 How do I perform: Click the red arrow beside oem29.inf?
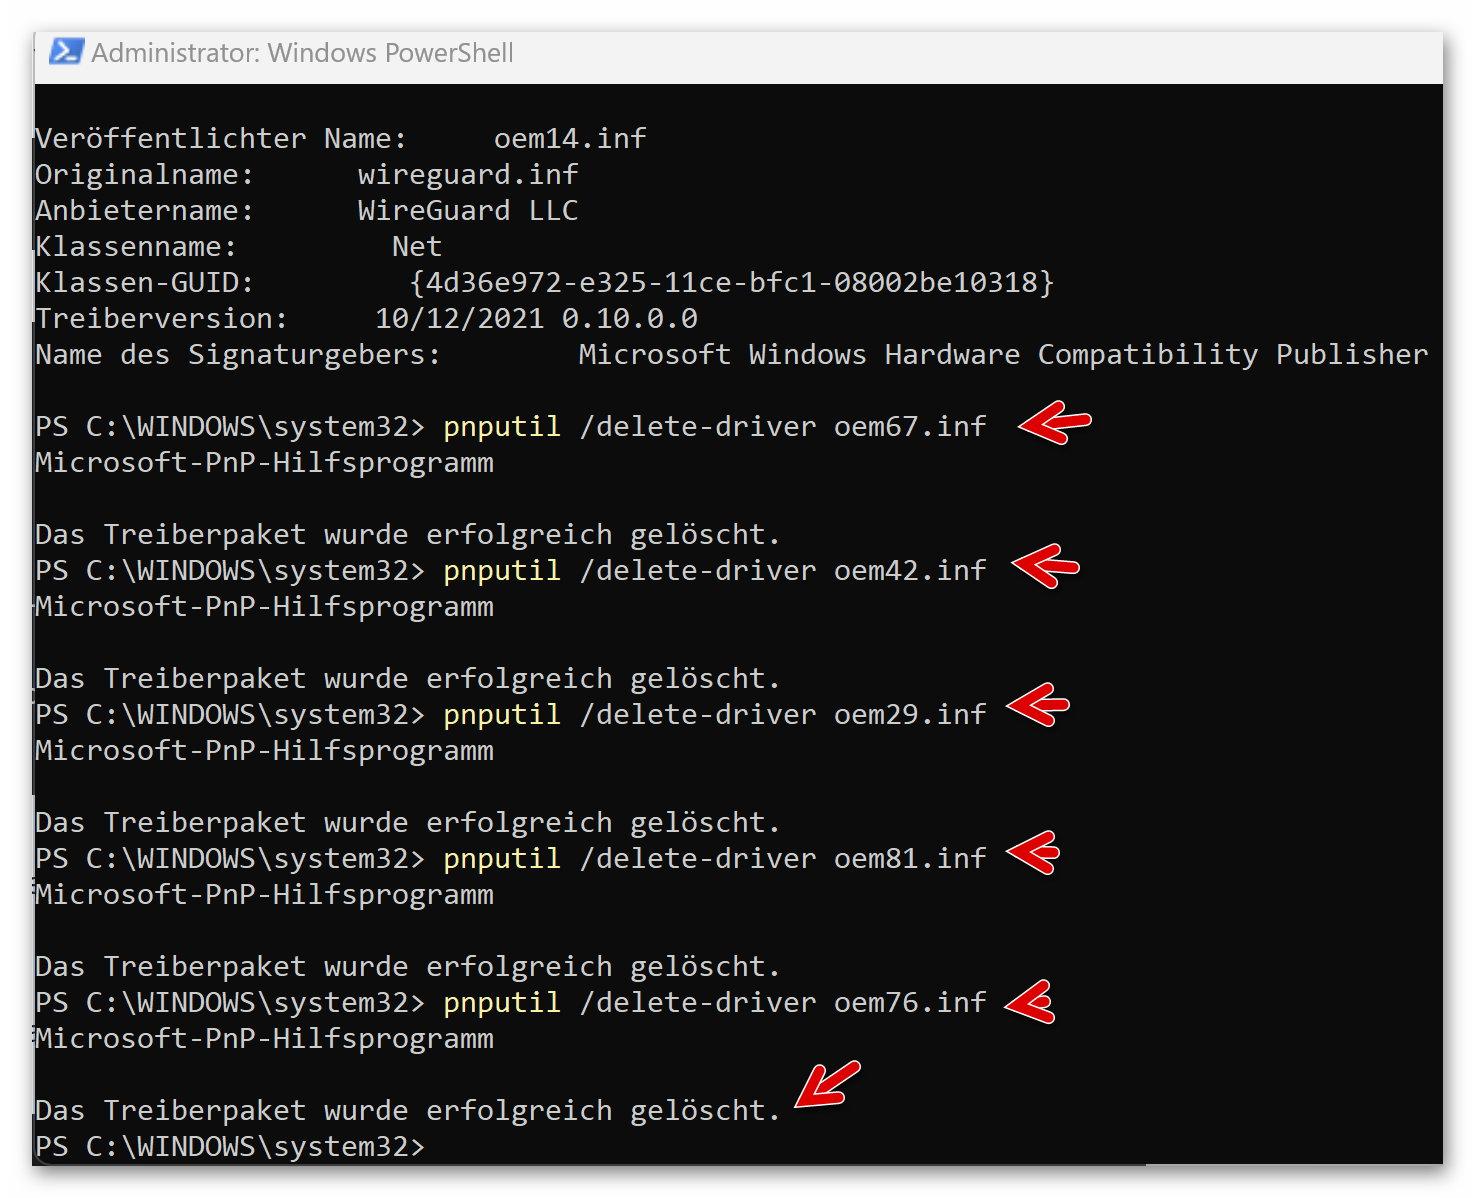pyautogui.click(x=1038, y=706)
